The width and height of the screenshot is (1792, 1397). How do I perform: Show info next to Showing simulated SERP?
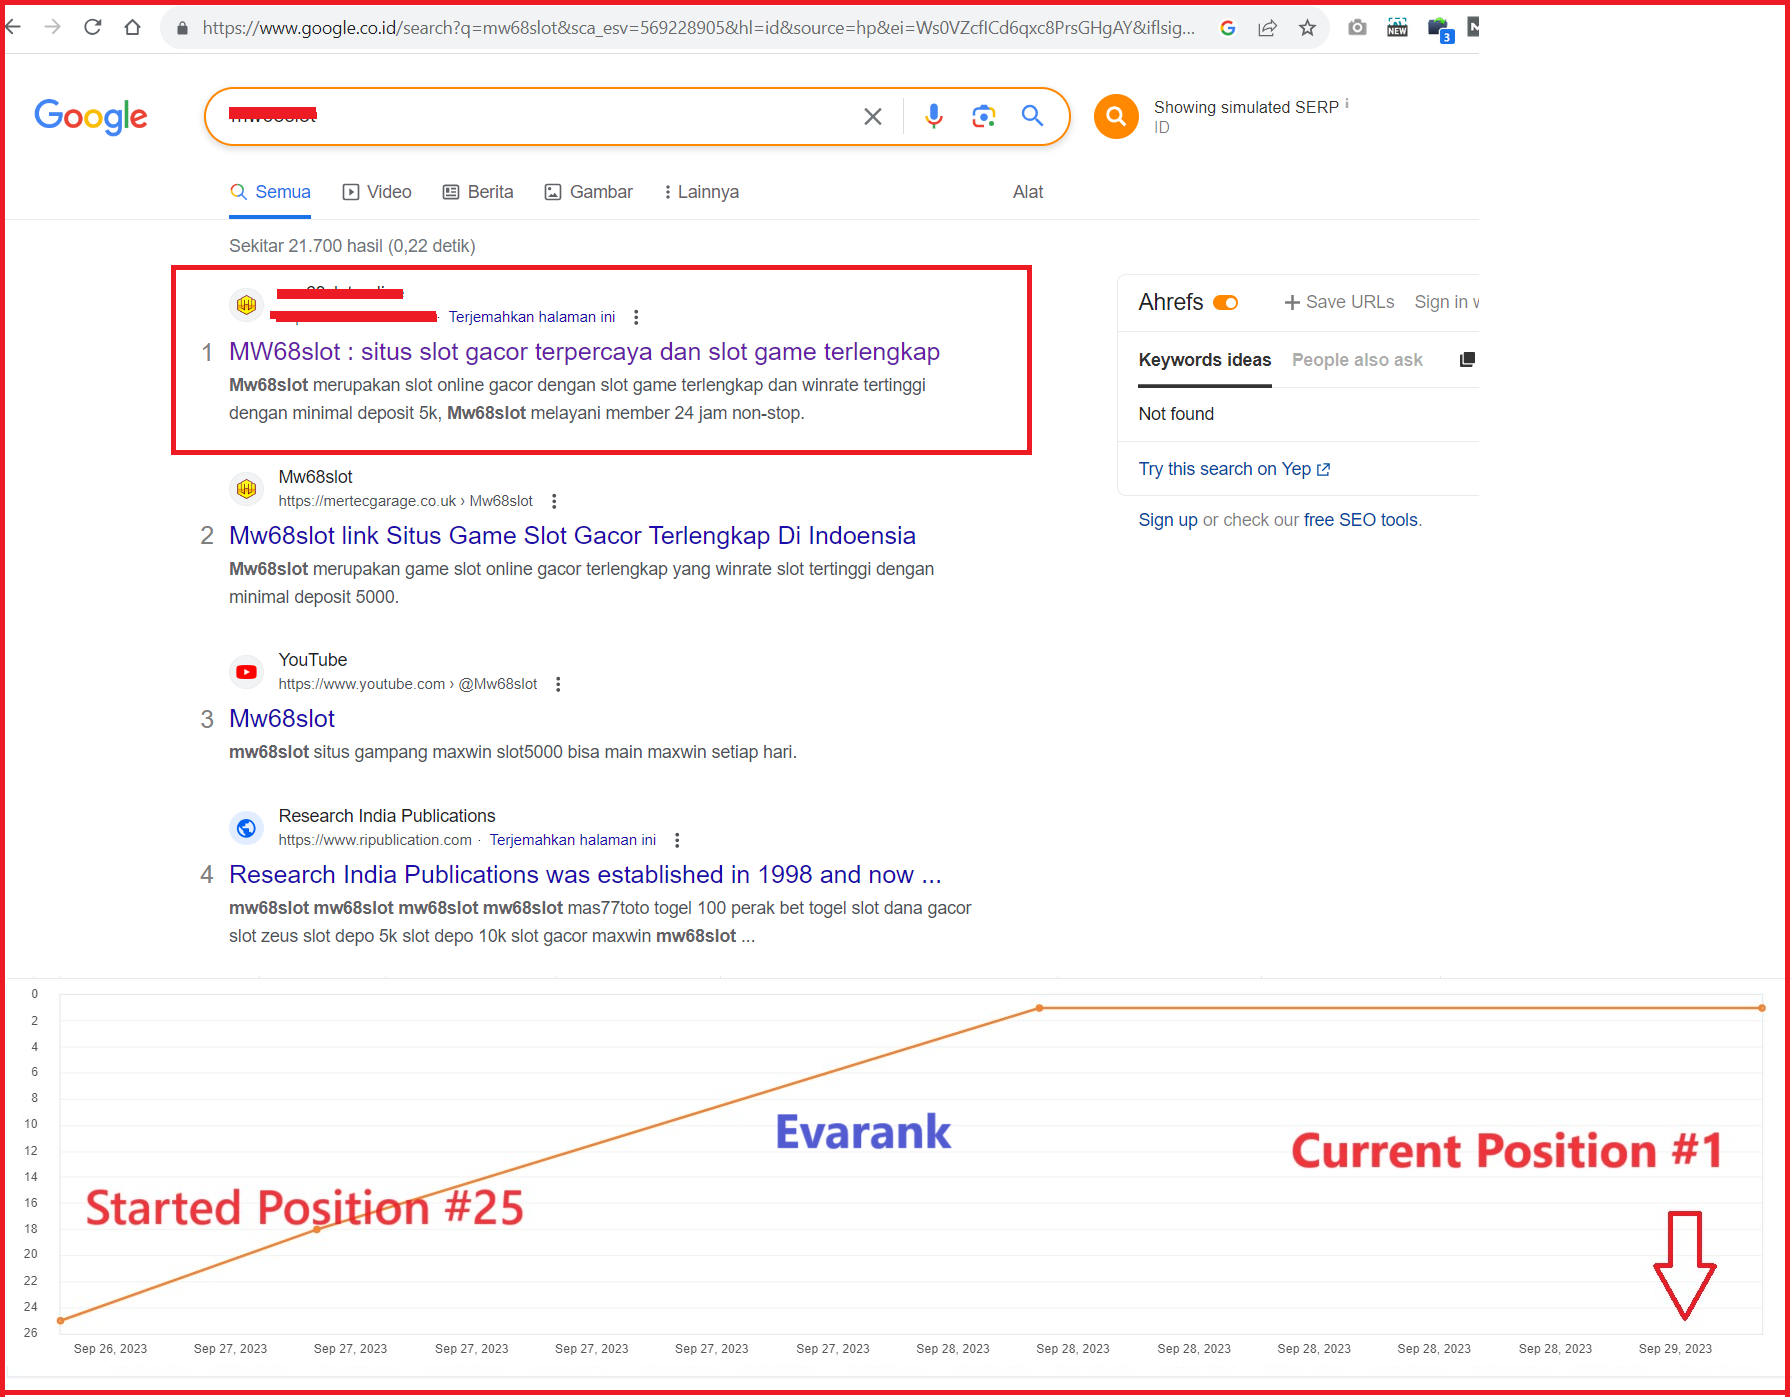coord(1347,103)
